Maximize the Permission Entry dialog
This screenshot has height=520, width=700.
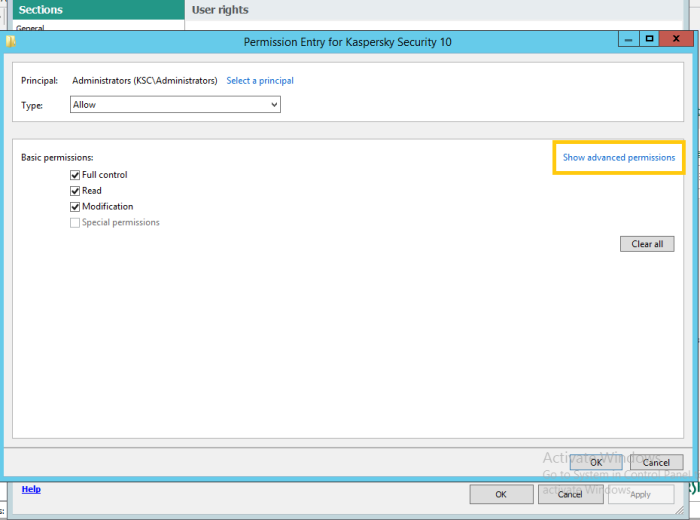[649, 39]
